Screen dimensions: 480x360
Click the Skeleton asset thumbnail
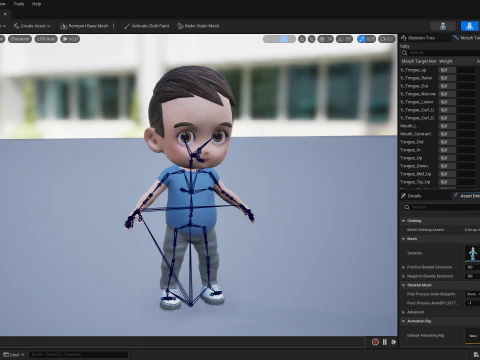[473, 253]
